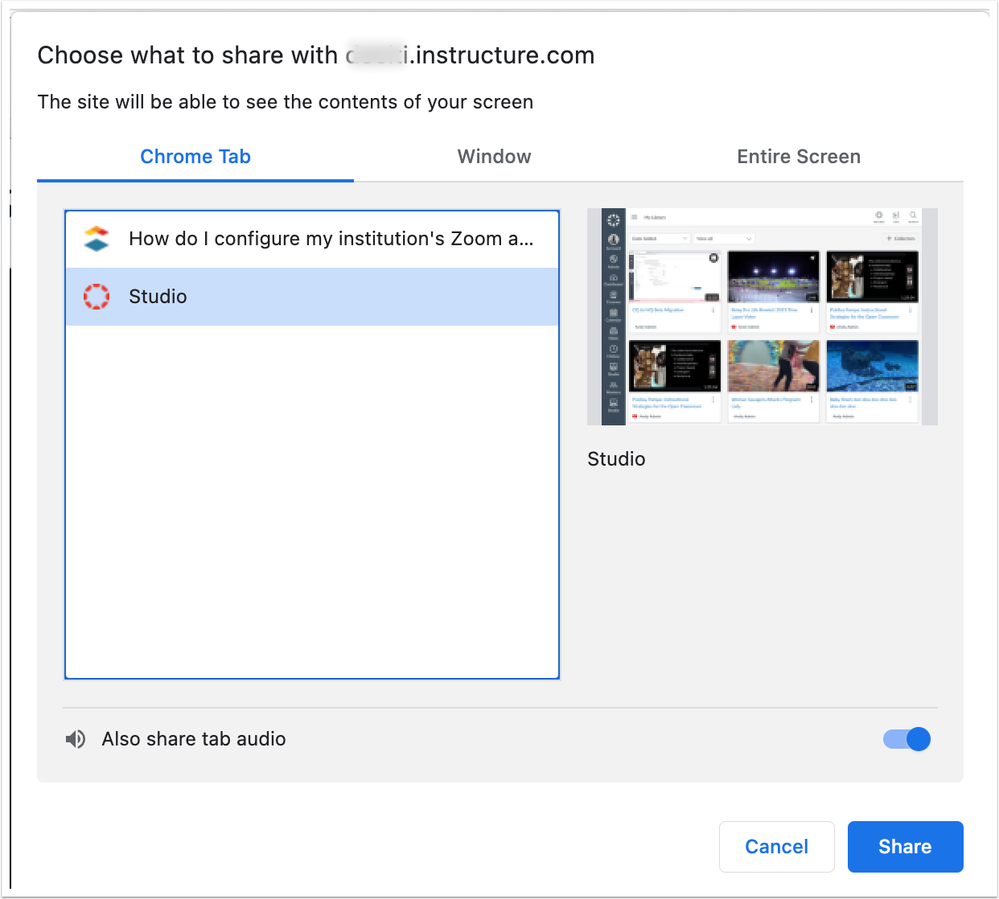The height and width of the screenshot is (899, 999).
Task: Switch to the Entire Screen tab
Action: point(798,157)
